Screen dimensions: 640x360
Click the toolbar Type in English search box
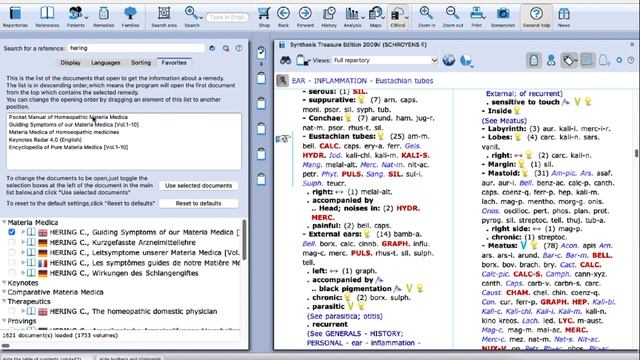coord(227,17)
